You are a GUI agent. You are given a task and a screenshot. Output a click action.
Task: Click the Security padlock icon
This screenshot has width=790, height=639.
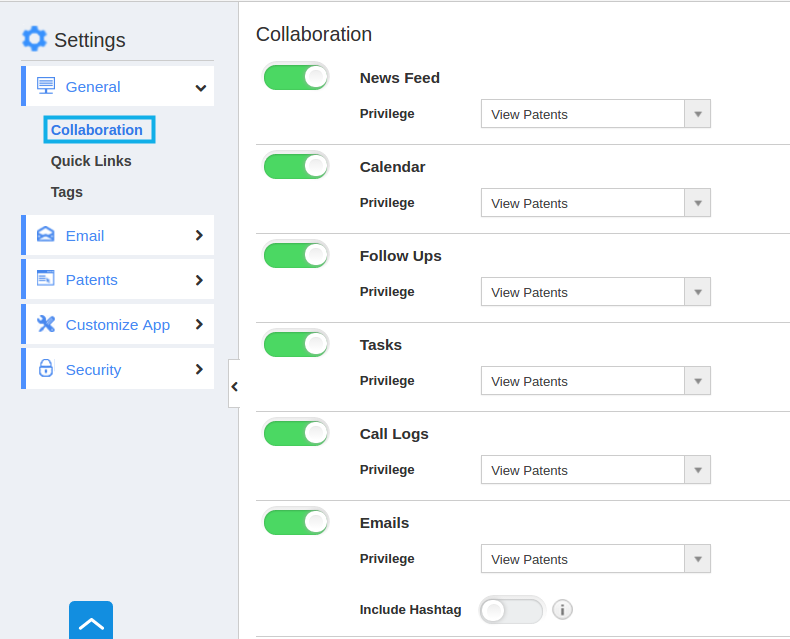coord(46,368)
